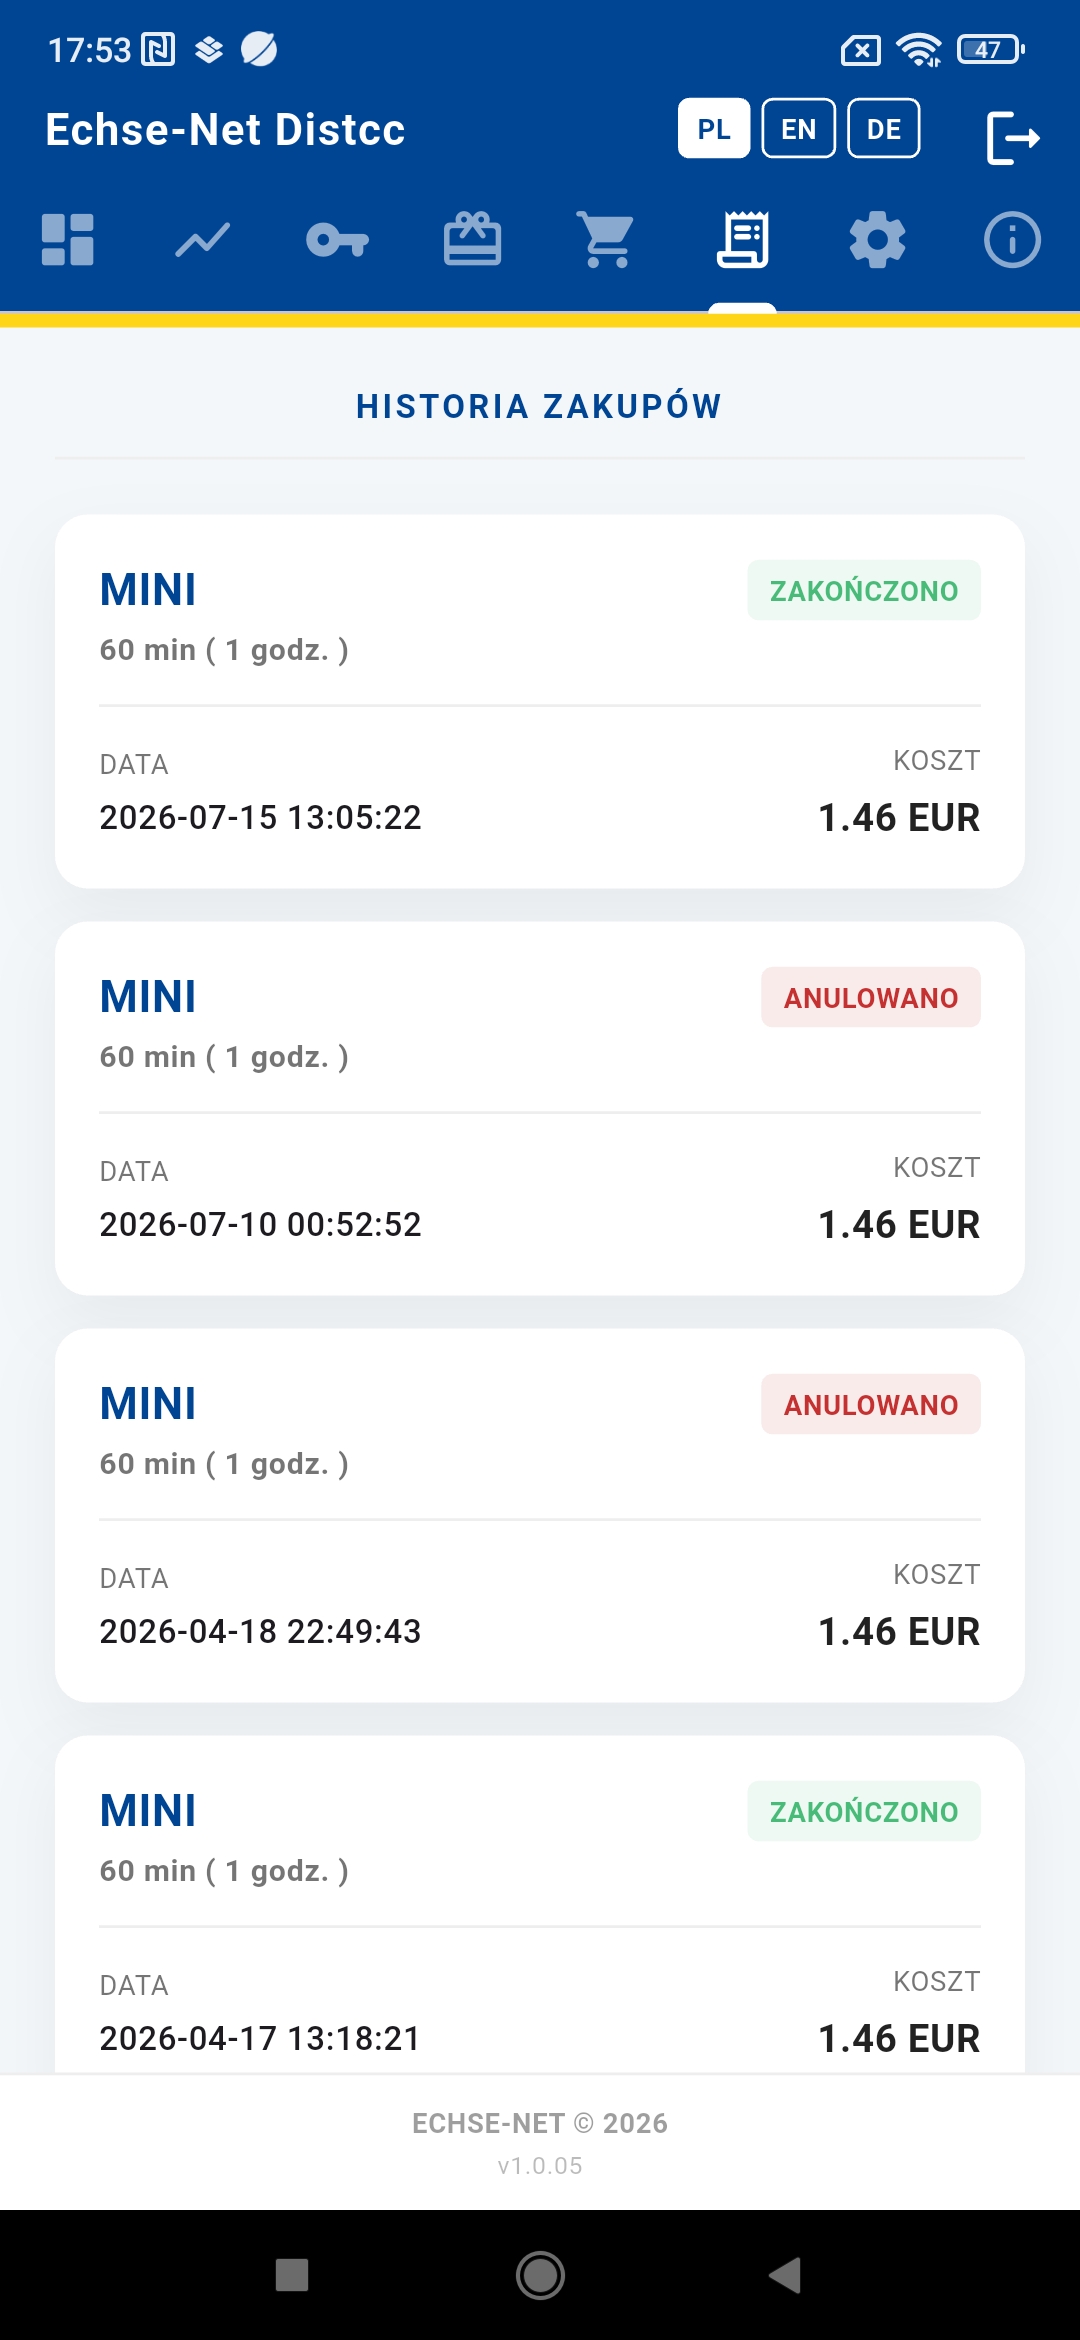Screen dimensions: 1080x2340
Task: Switch language to DE
Action: pos(884,128)
